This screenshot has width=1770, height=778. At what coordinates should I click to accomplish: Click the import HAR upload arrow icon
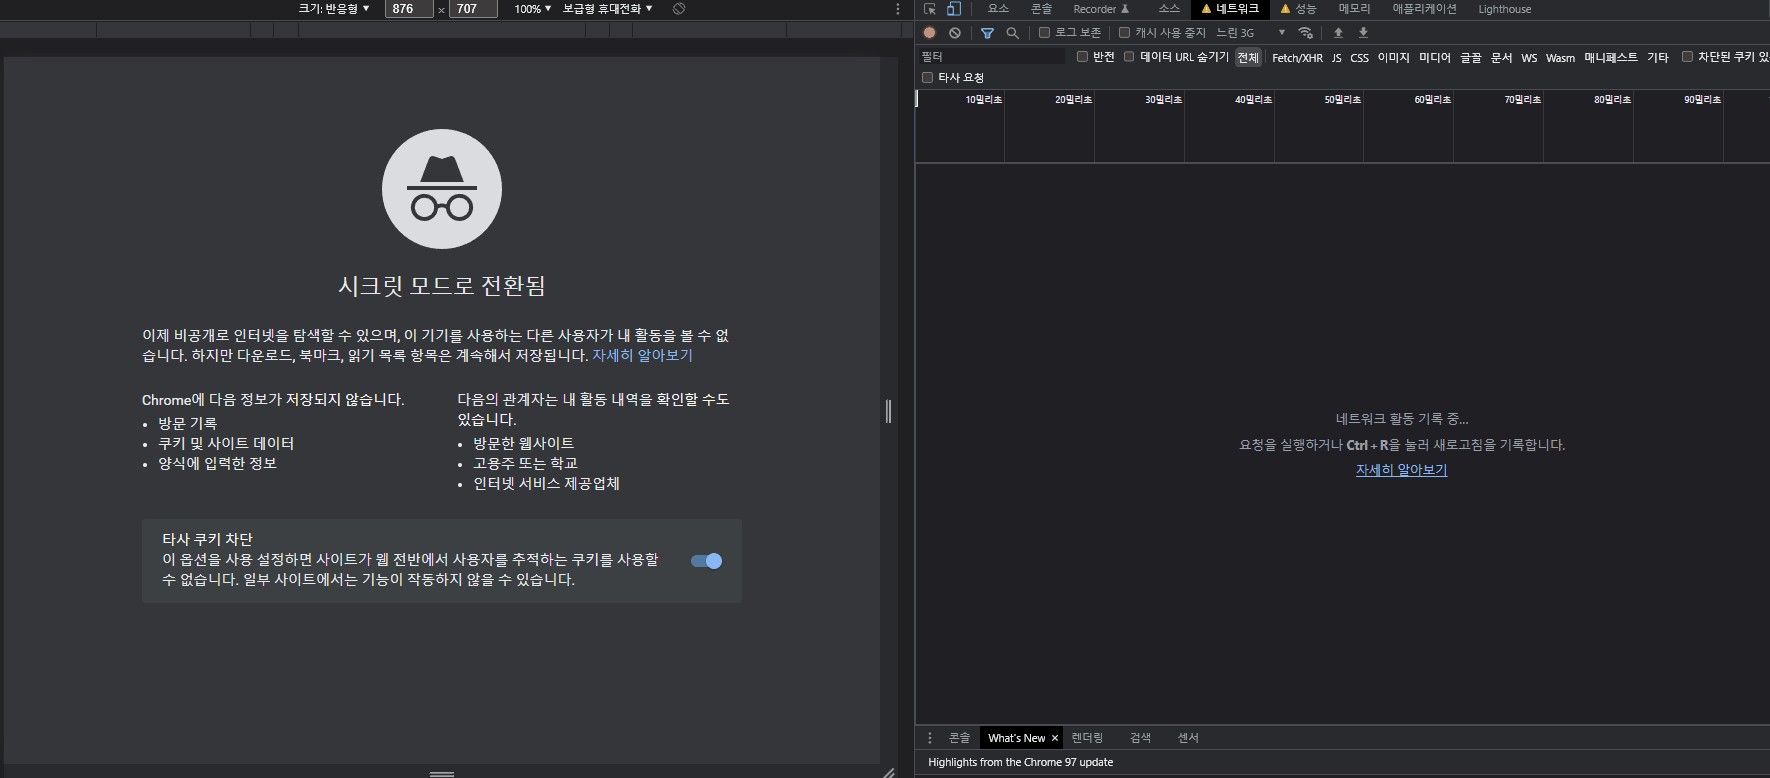[1338, 33]
